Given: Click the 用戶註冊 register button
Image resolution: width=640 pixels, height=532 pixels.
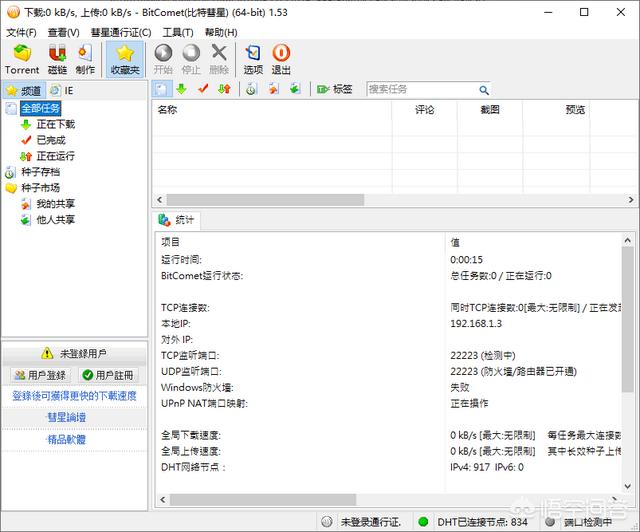Looking at the screenshot, I should 108,375.
